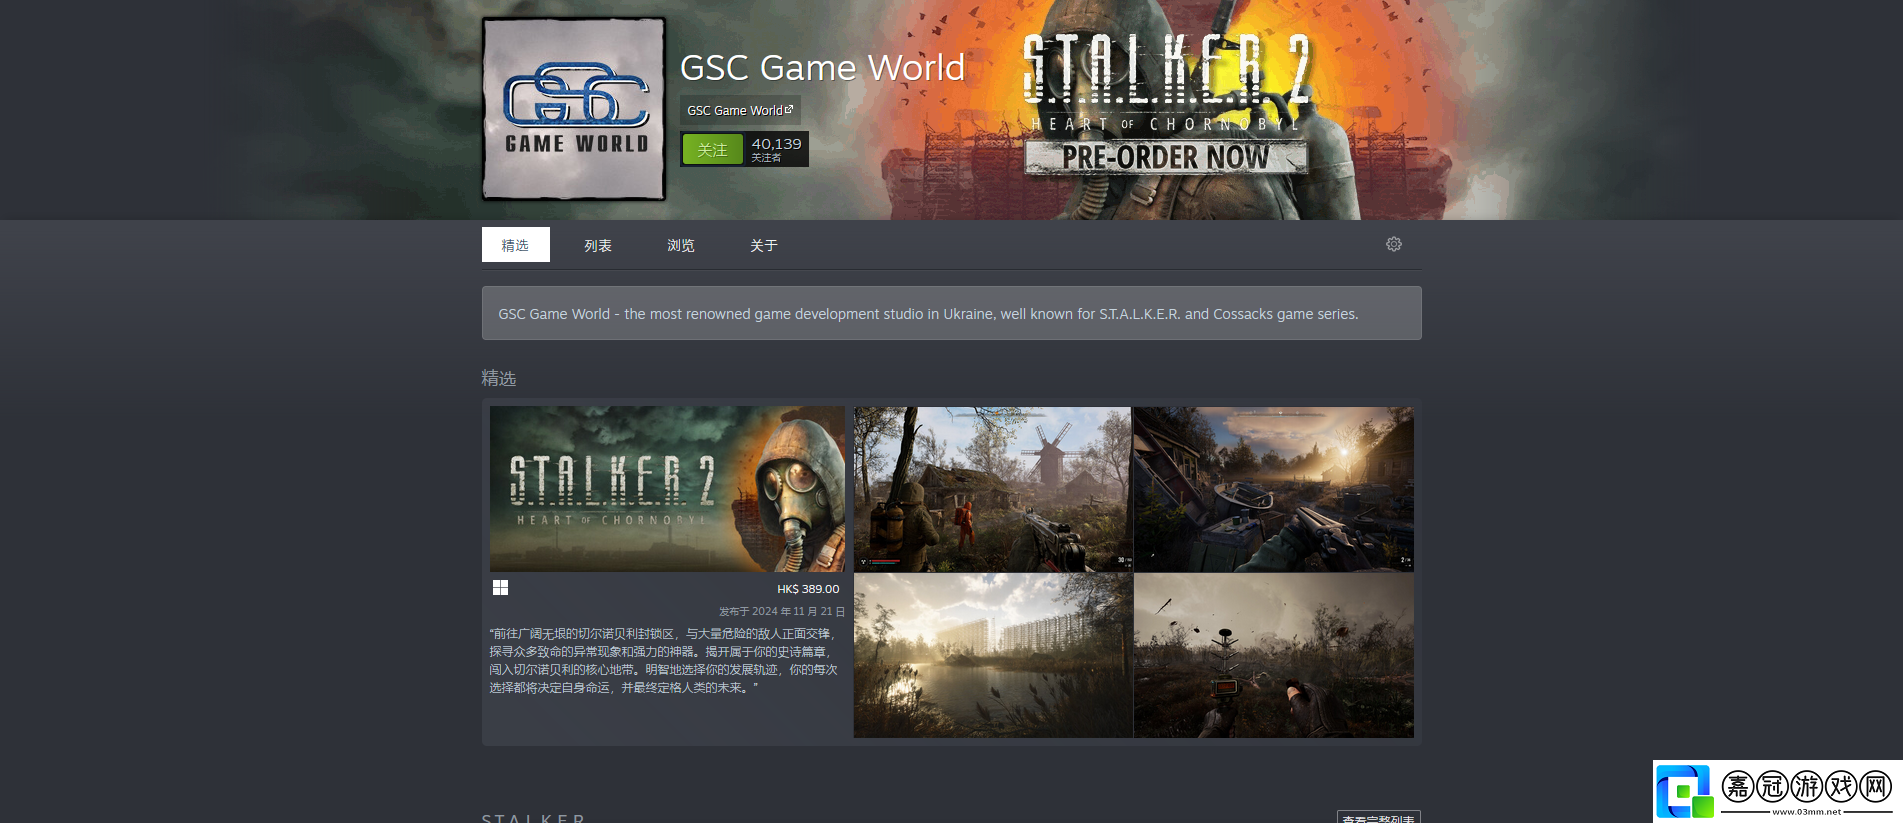
Task: Click the PRE-ORDER NOW banner button
Action: coord(1166,157)
